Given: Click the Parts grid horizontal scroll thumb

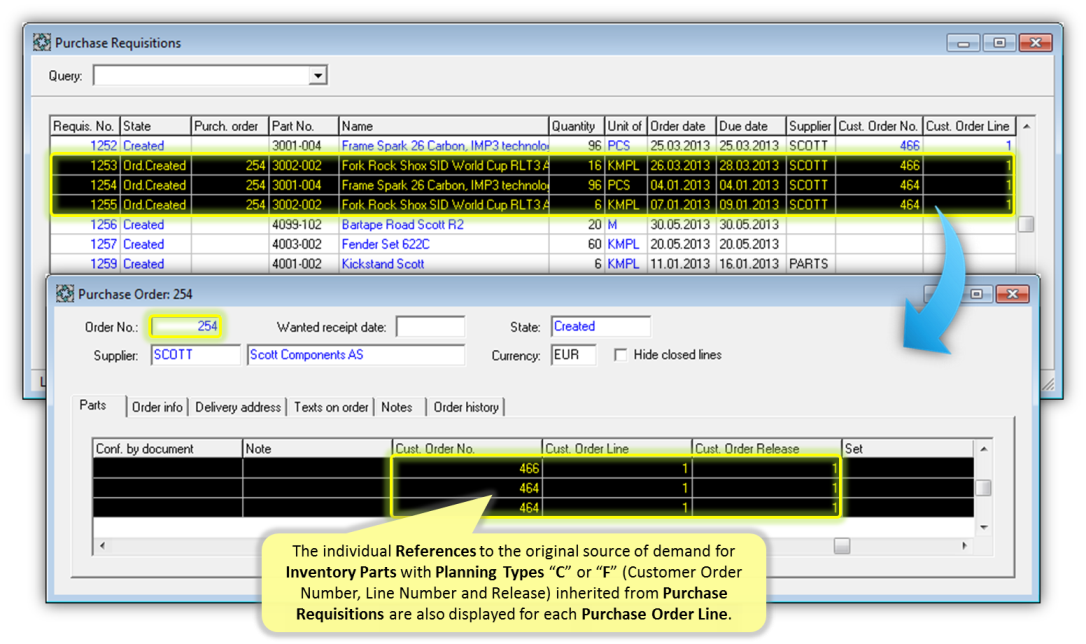Looking at the screenshot, I should pyautogui.click(x=842, y=546).
